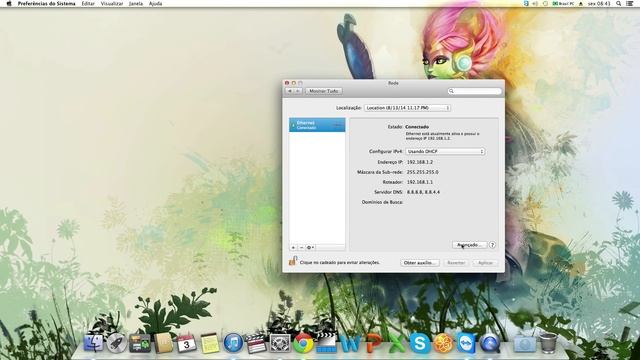This screenshot has width=640, height=360.
Task: Click the Conectado status text
Action: click(x=417, y=127)
